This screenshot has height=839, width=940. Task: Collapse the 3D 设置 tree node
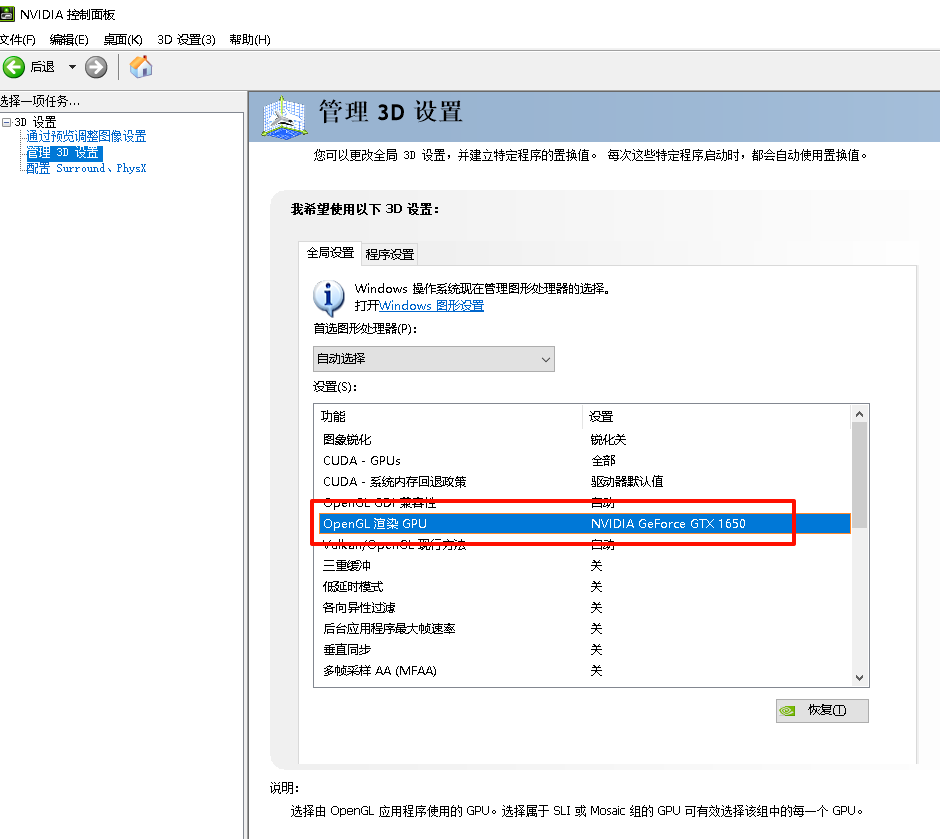coord(6,122)
